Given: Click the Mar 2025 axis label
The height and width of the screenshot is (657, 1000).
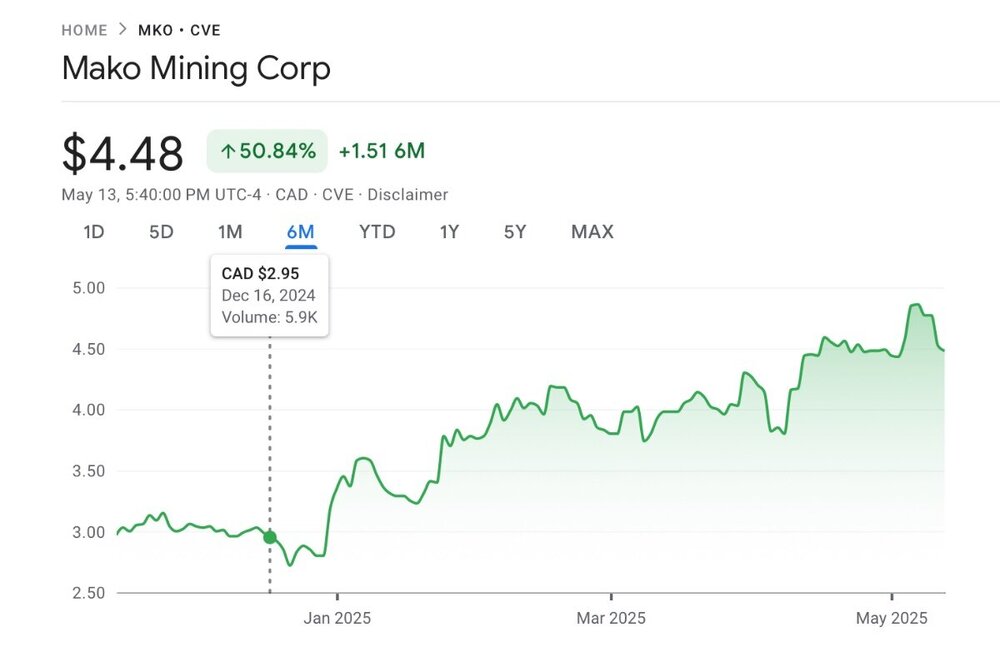Looking at the screenshot, I should coord(611,618).
